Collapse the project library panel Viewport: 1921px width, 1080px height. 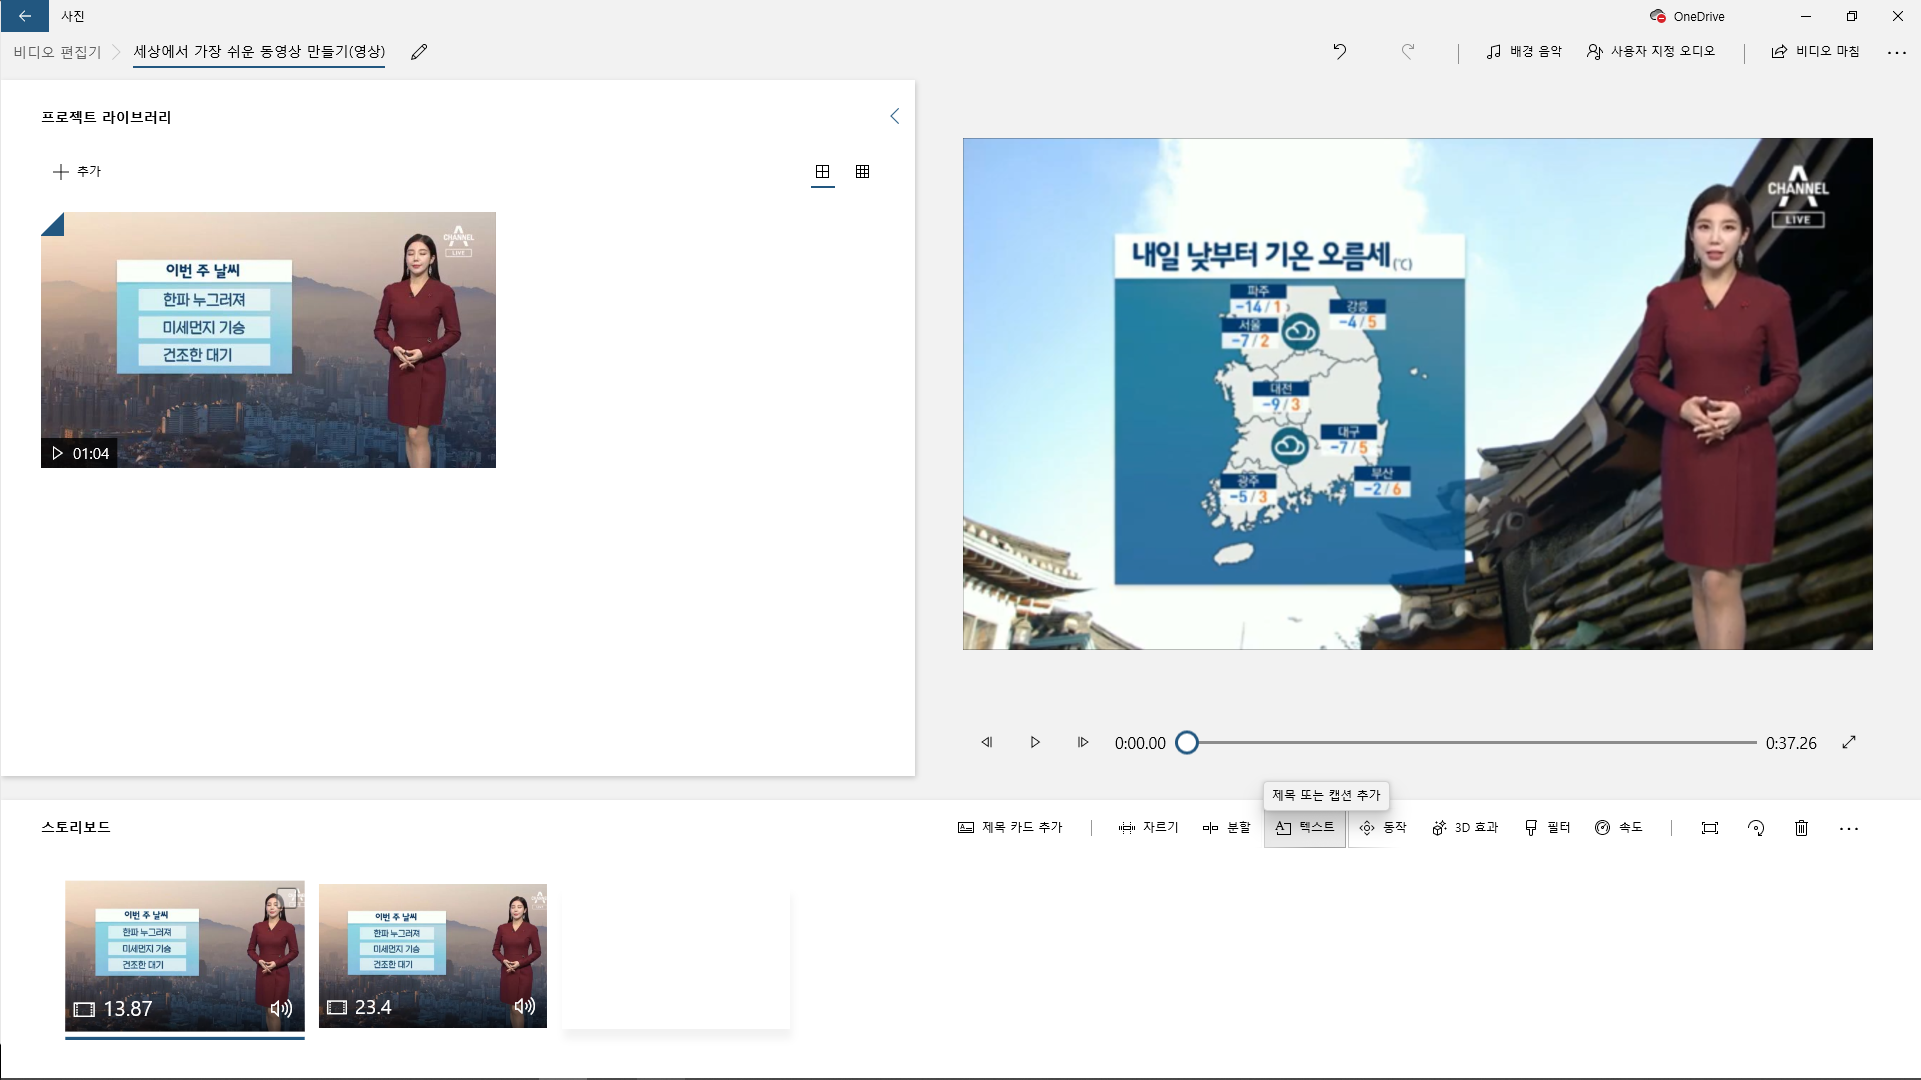click(895, 116)
